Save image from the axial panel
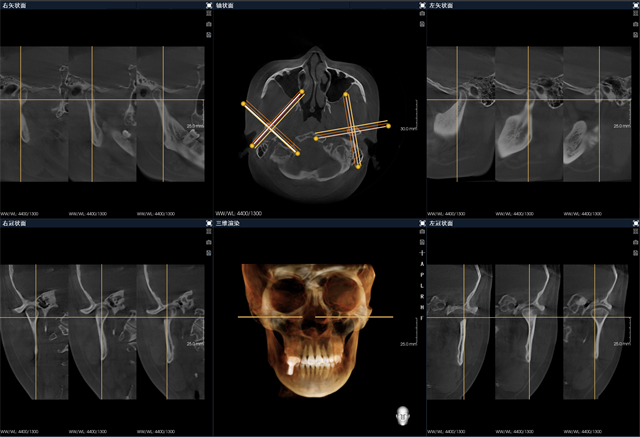The height and width of the screenshot is (437, 640). pyautogui.click(x=422, y=24)
